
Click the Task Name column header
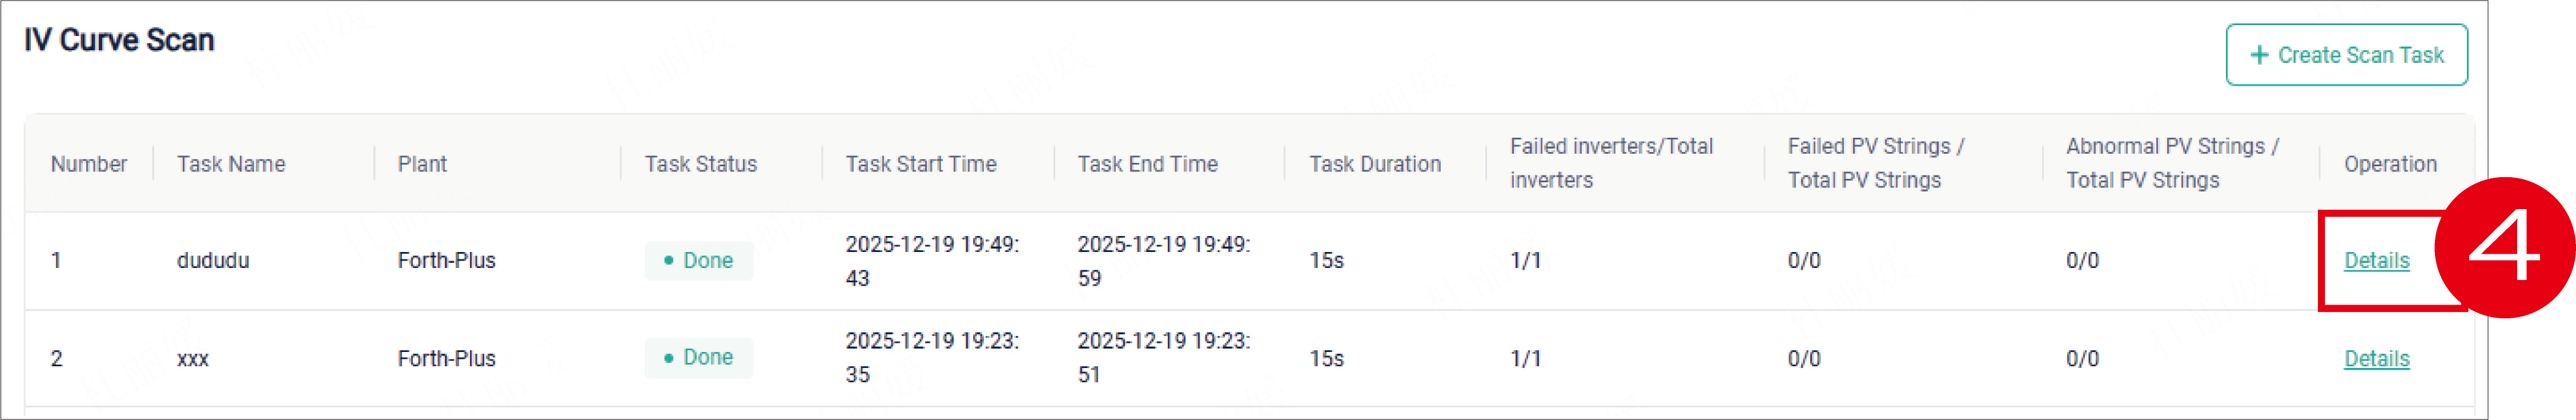pos(231,164)
